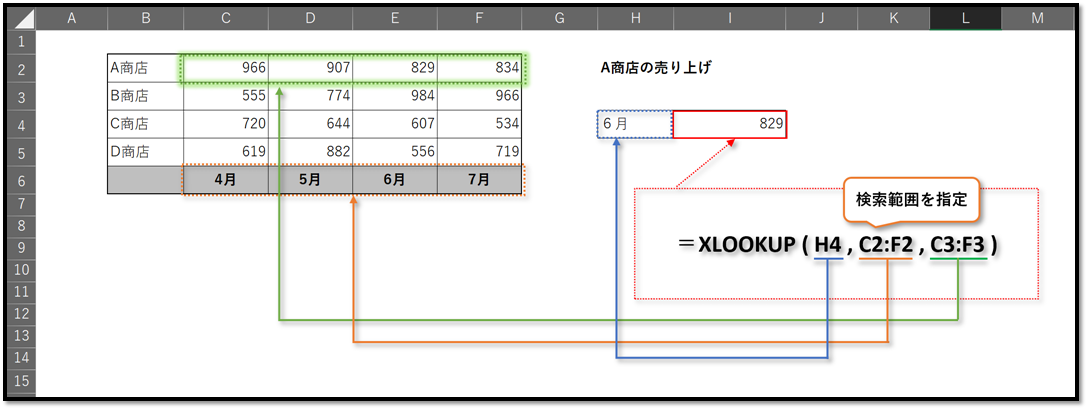This screenshot has width=1088, height=410.
Task: Select cell with value 834
Action: (479, 68)
